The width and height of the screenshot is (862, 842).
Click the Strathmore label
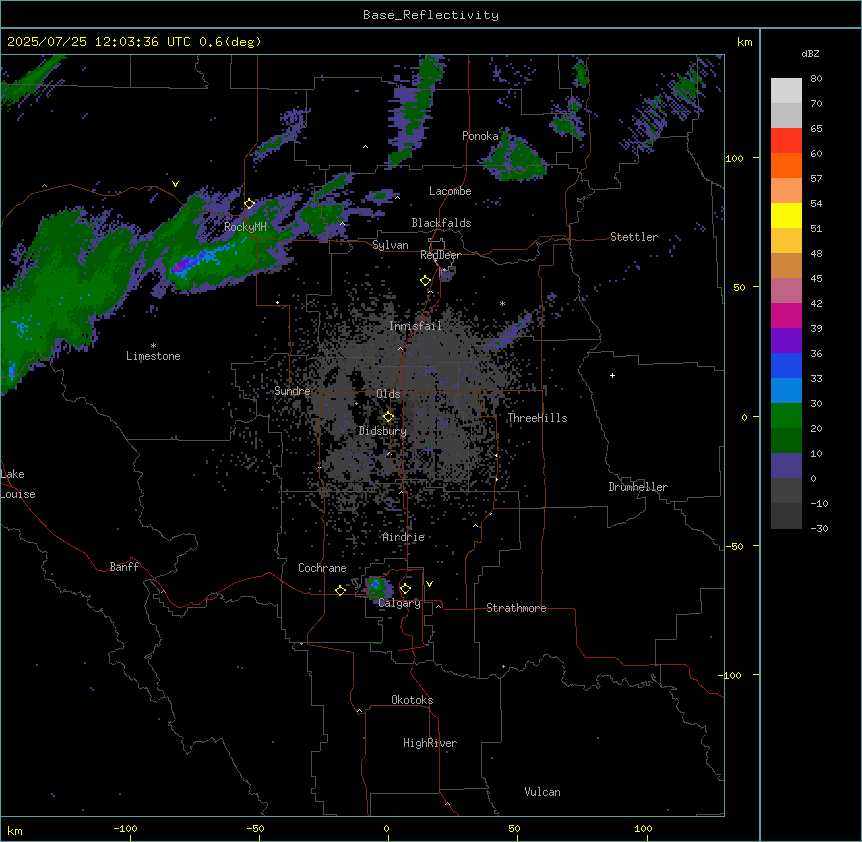tap(516, 608)
